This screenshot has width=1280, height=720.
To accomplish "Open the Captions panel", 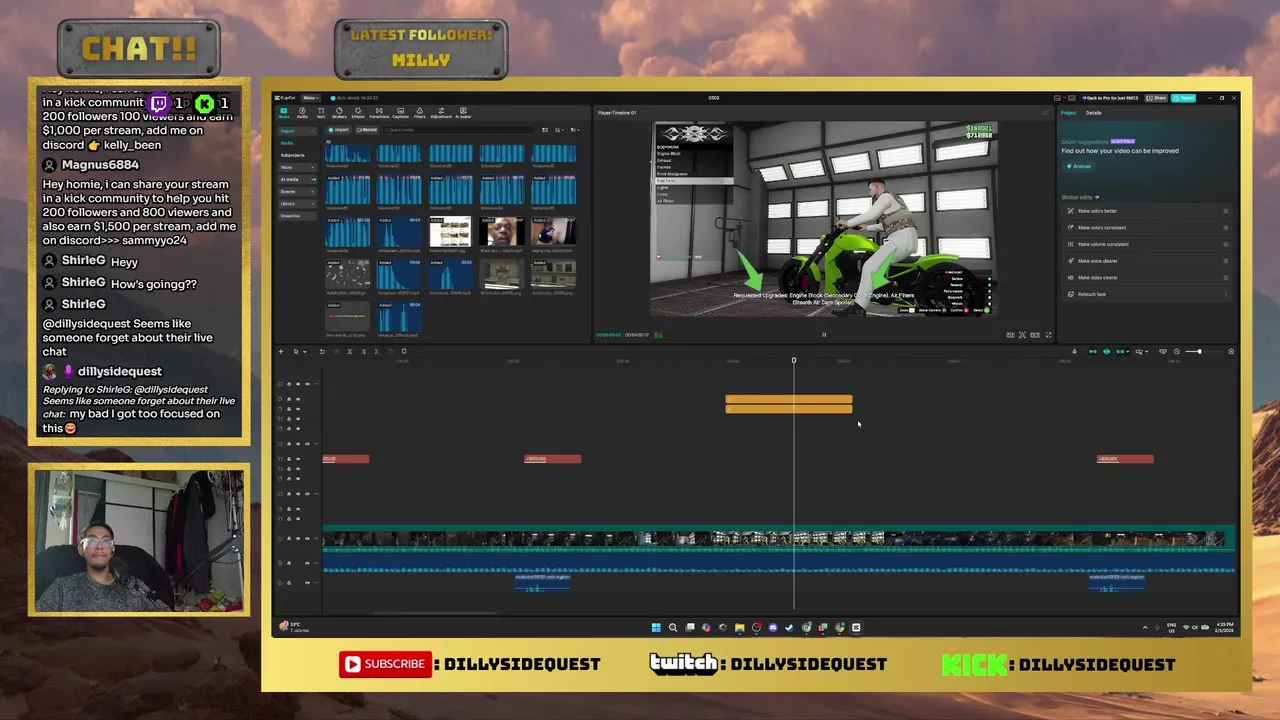I will click(x=400, y=113).
